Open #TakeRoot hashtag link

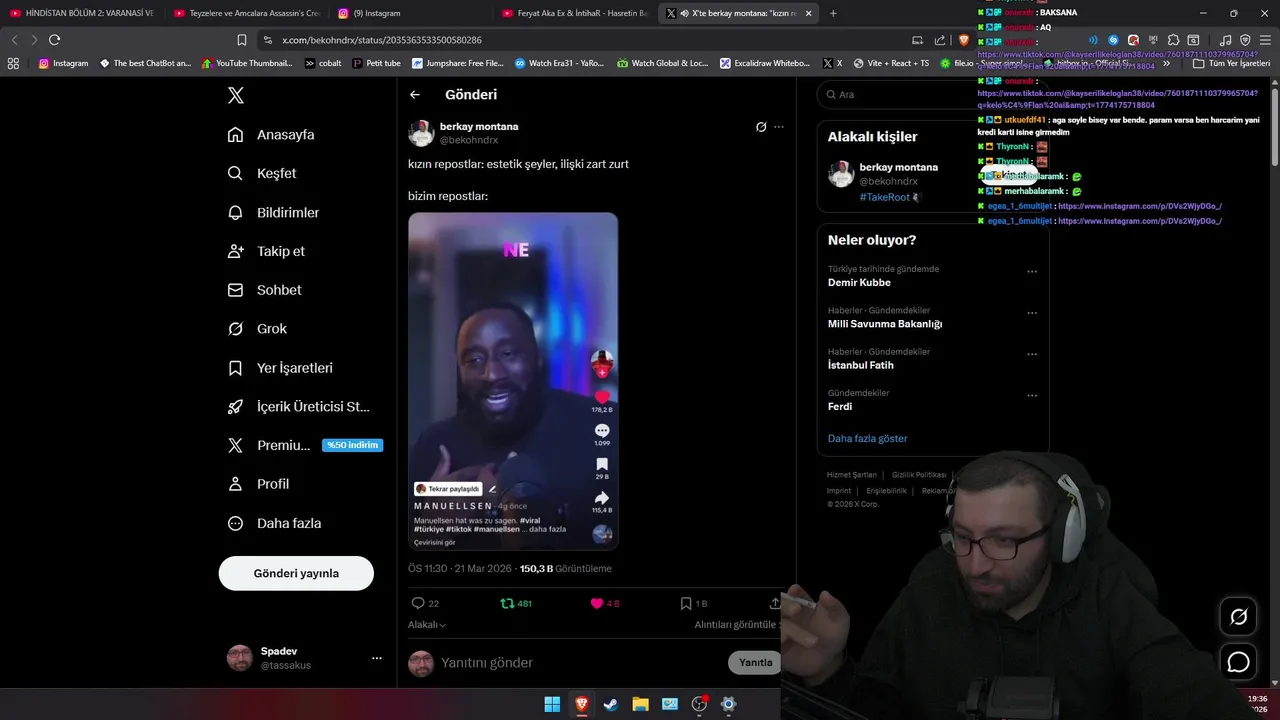pyautogui.click(x=885, y=197)
